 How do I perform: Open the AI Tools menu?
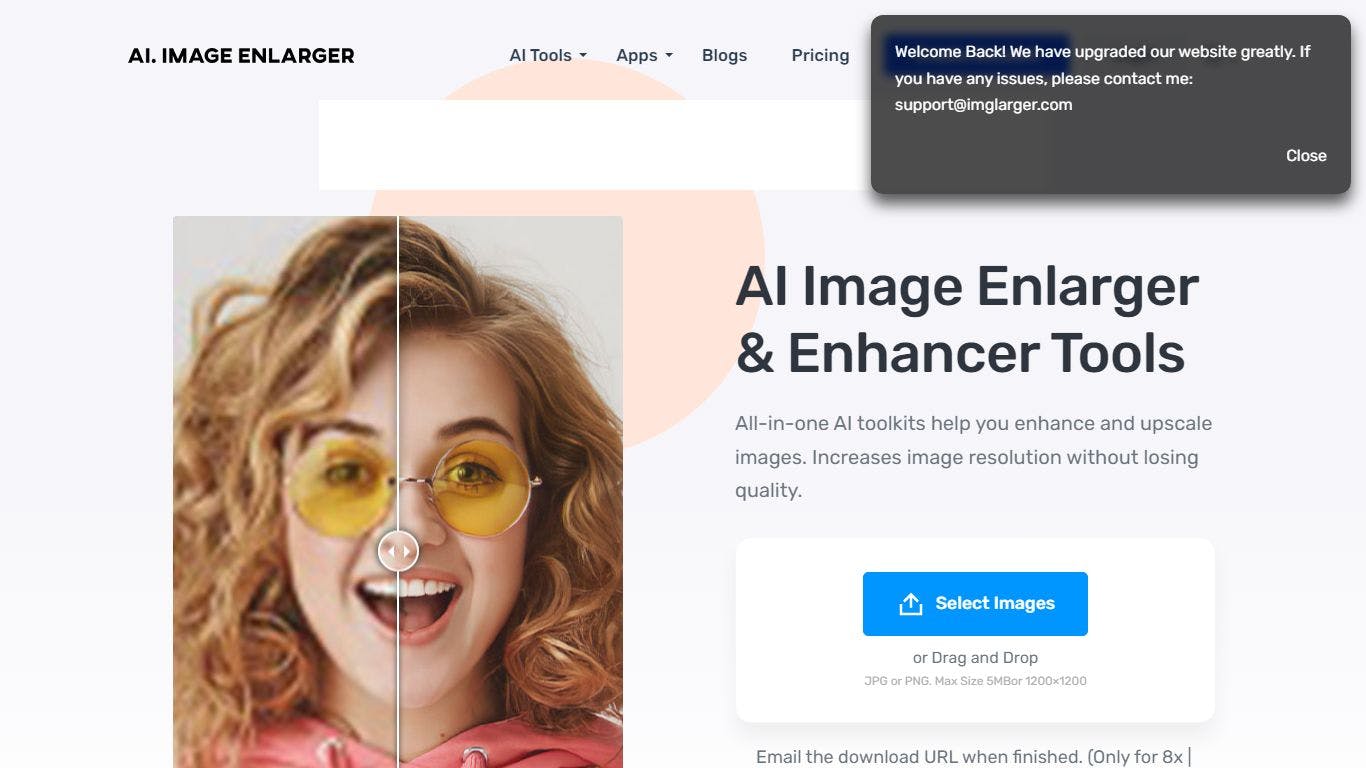coord(540,56)
